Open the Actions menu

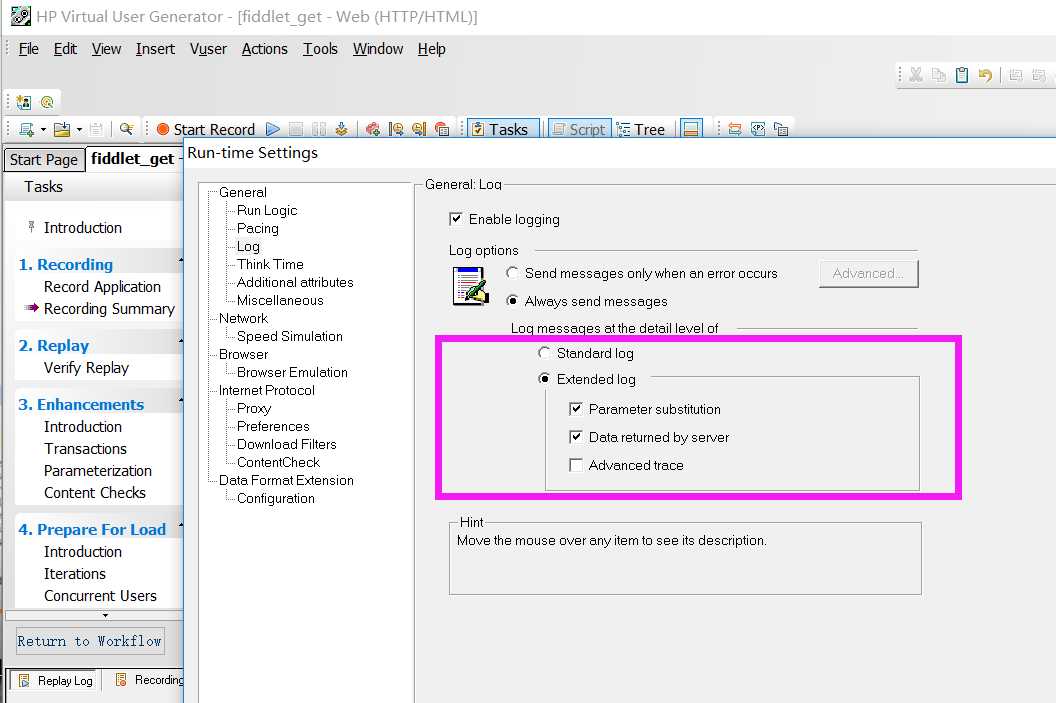point(265,48)
